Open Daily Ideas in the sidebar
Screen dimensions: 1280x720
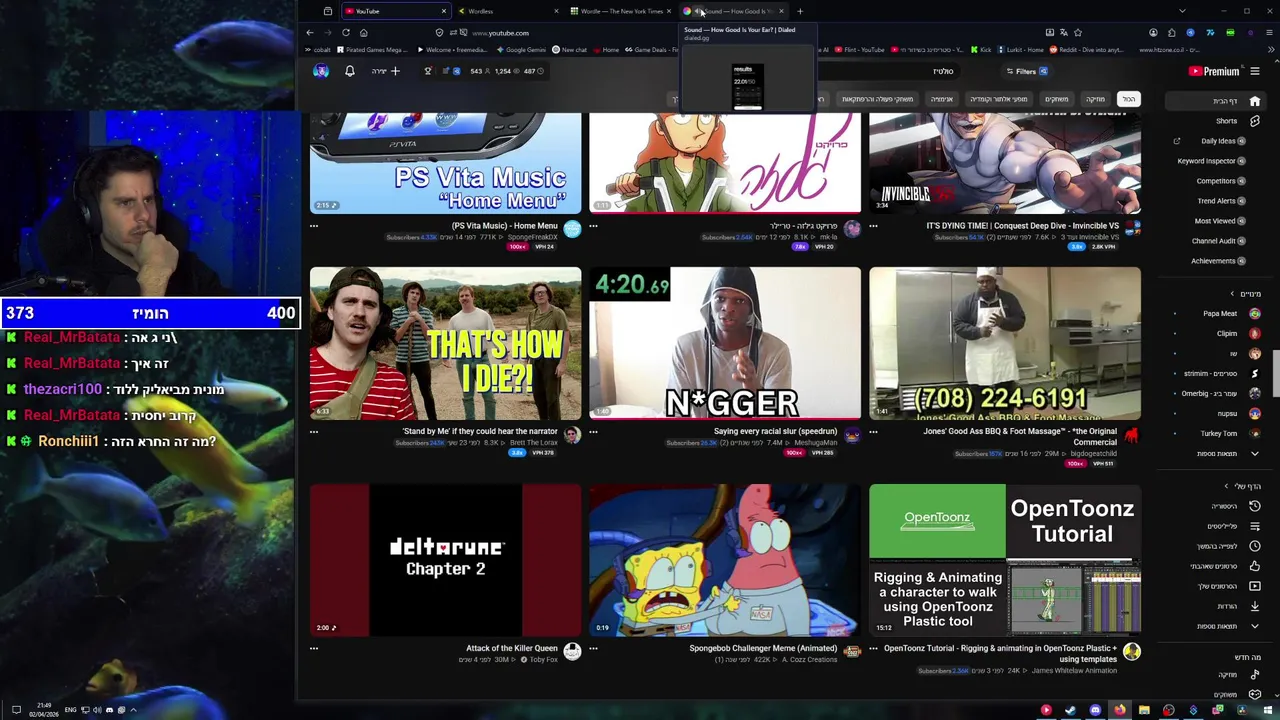tap(1218, 141)
